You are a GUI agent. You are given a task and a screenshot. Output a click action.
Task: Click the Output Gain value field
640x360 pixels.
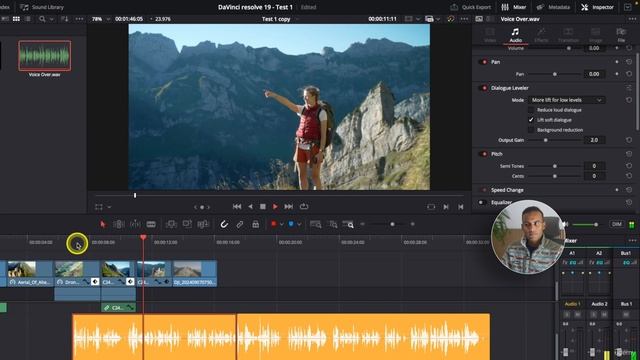(594, 140)
